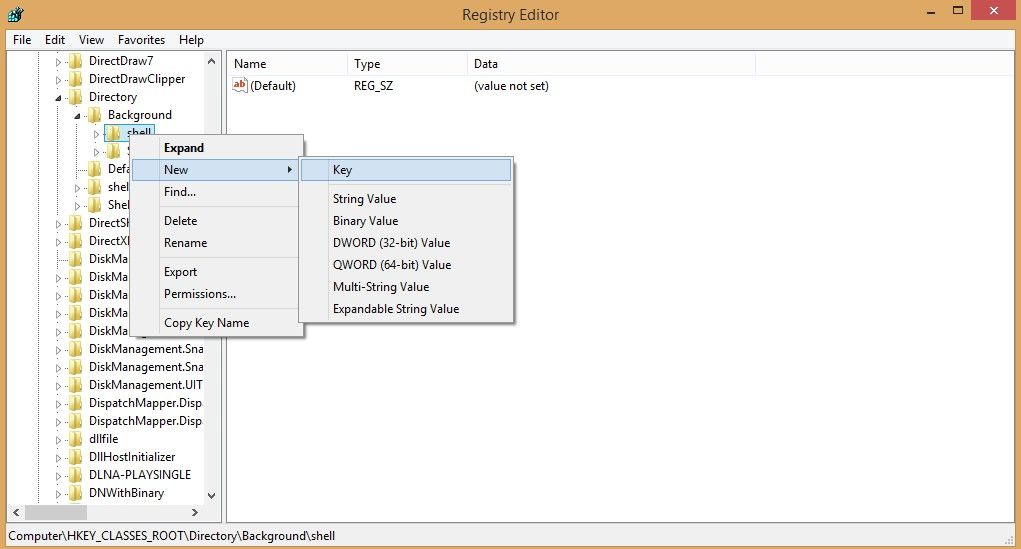Create a new Multi-String Value
The height and width of the screenshot is (549, 1021).
point(406,287)
